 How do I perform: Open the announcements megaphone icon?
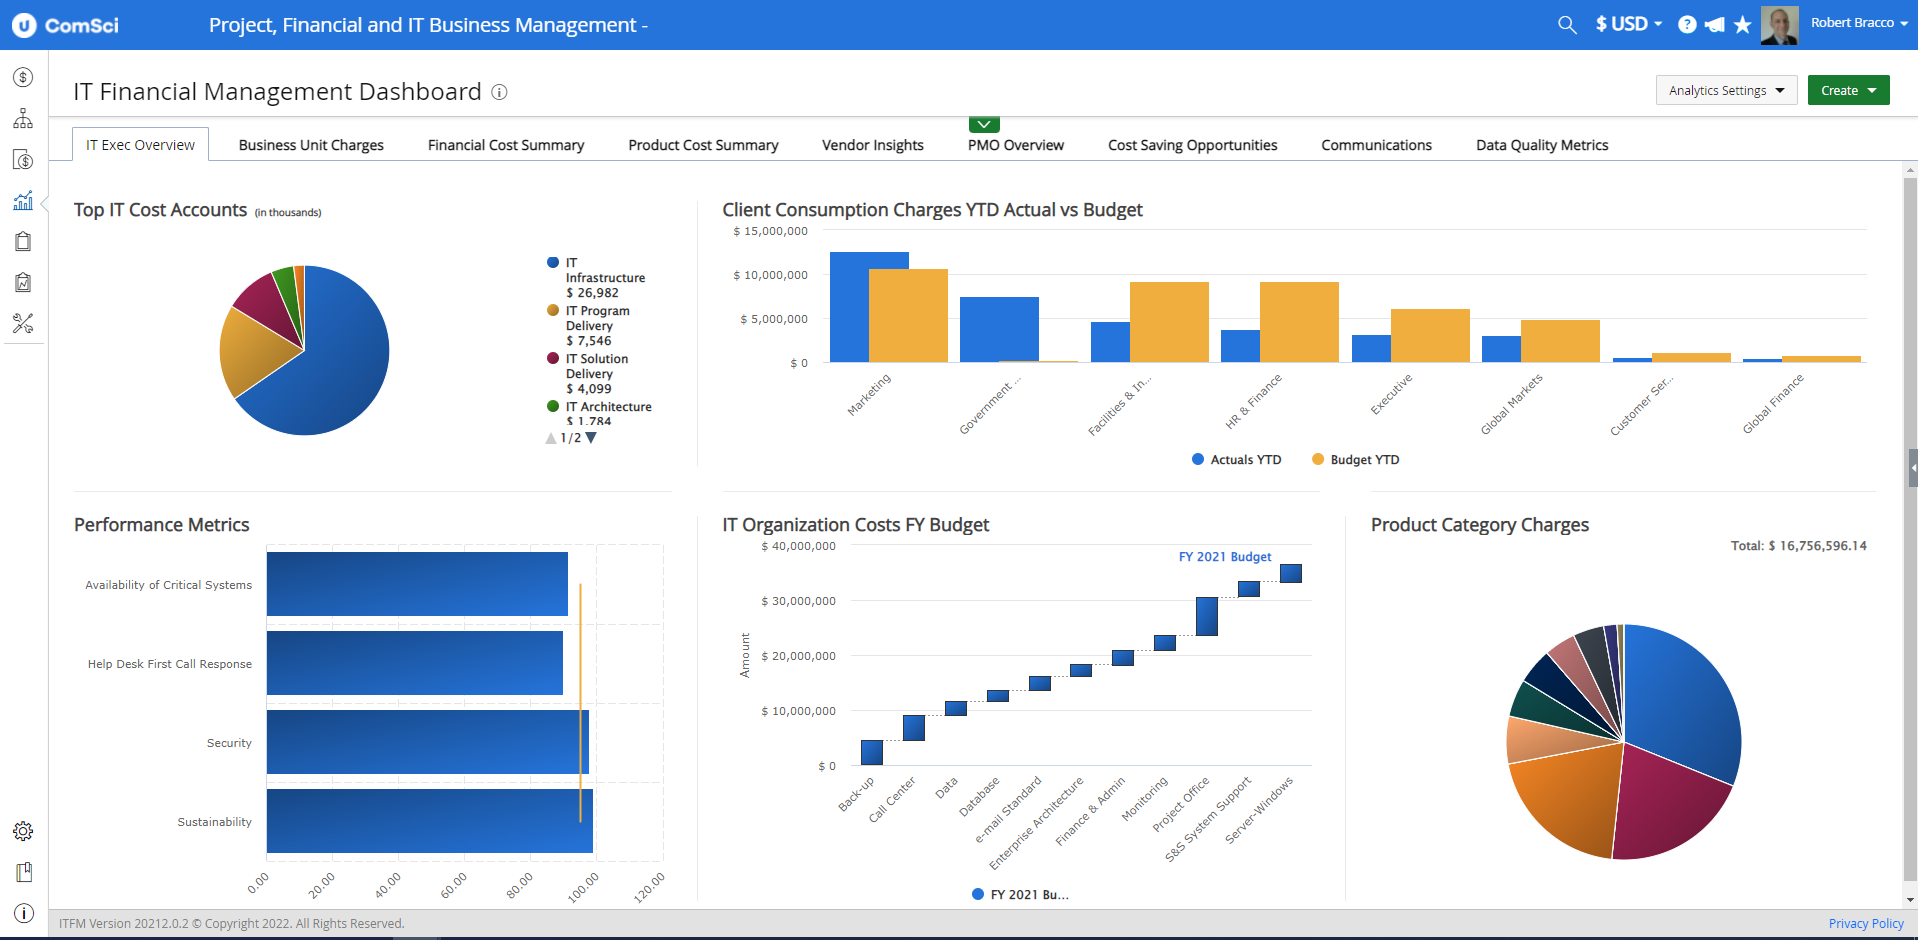pyautogui.click(x=1714, y=24)
